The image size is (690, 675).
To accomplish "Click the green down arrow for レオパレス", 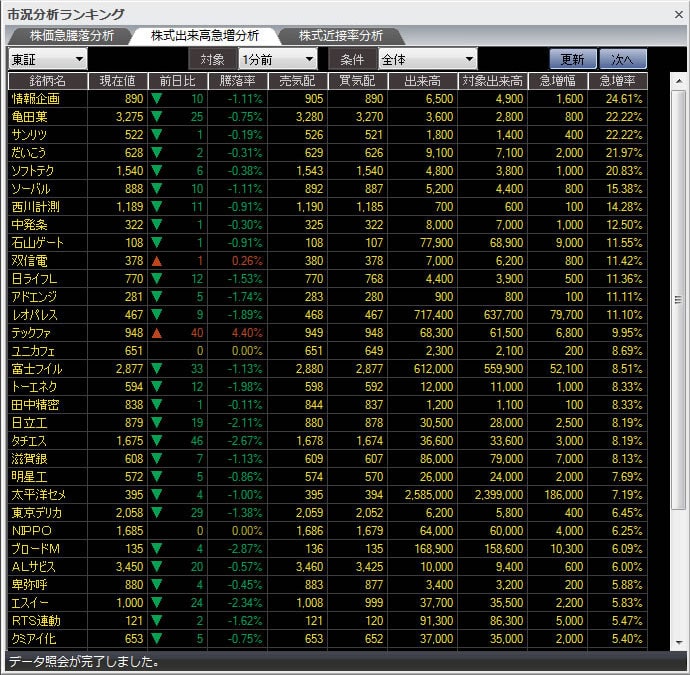I will 157,315.
